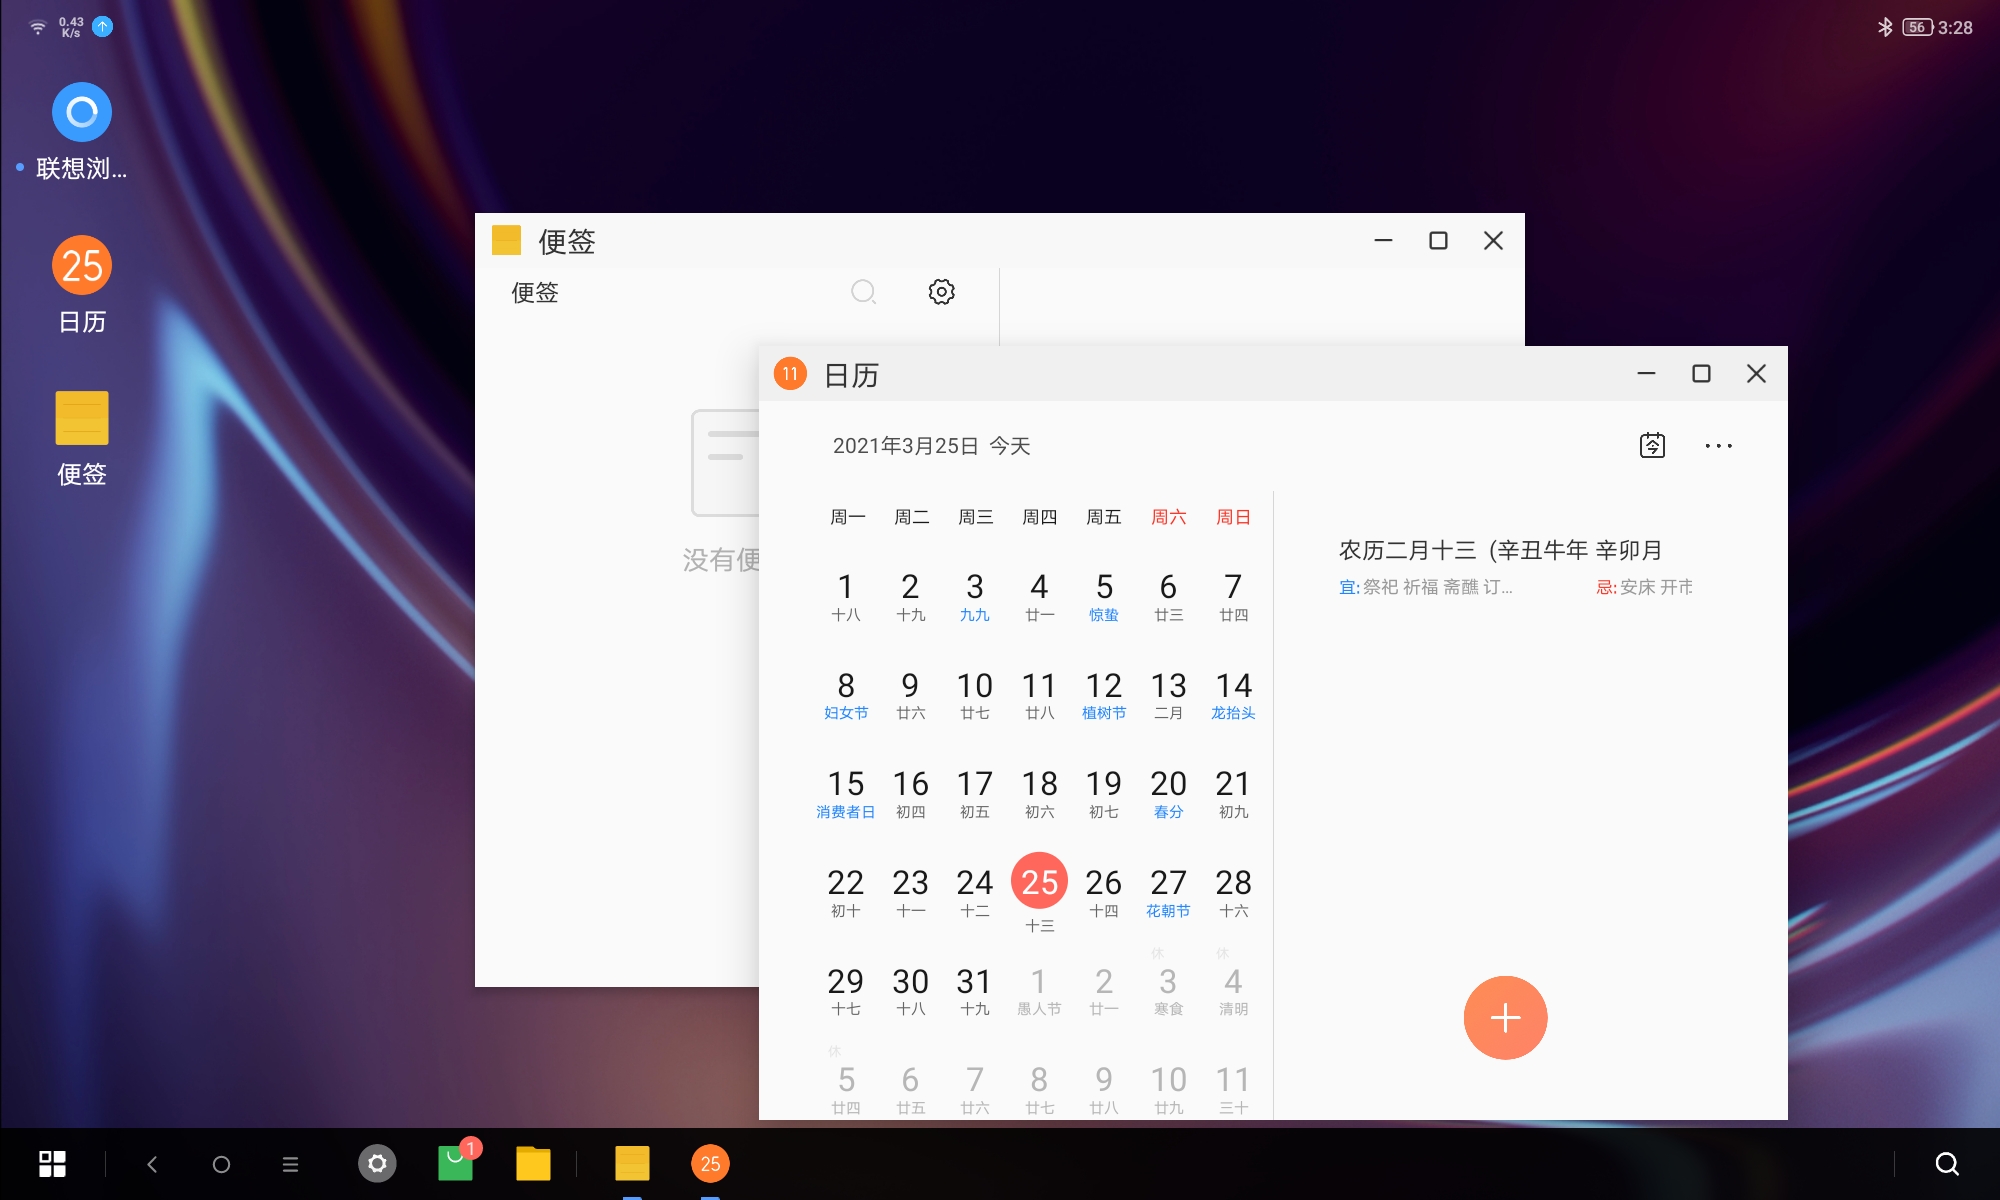This screenshot has width=2000, height=1200.
Task: Click the back arrow on the taskbar
Action: pos(151,1164)
